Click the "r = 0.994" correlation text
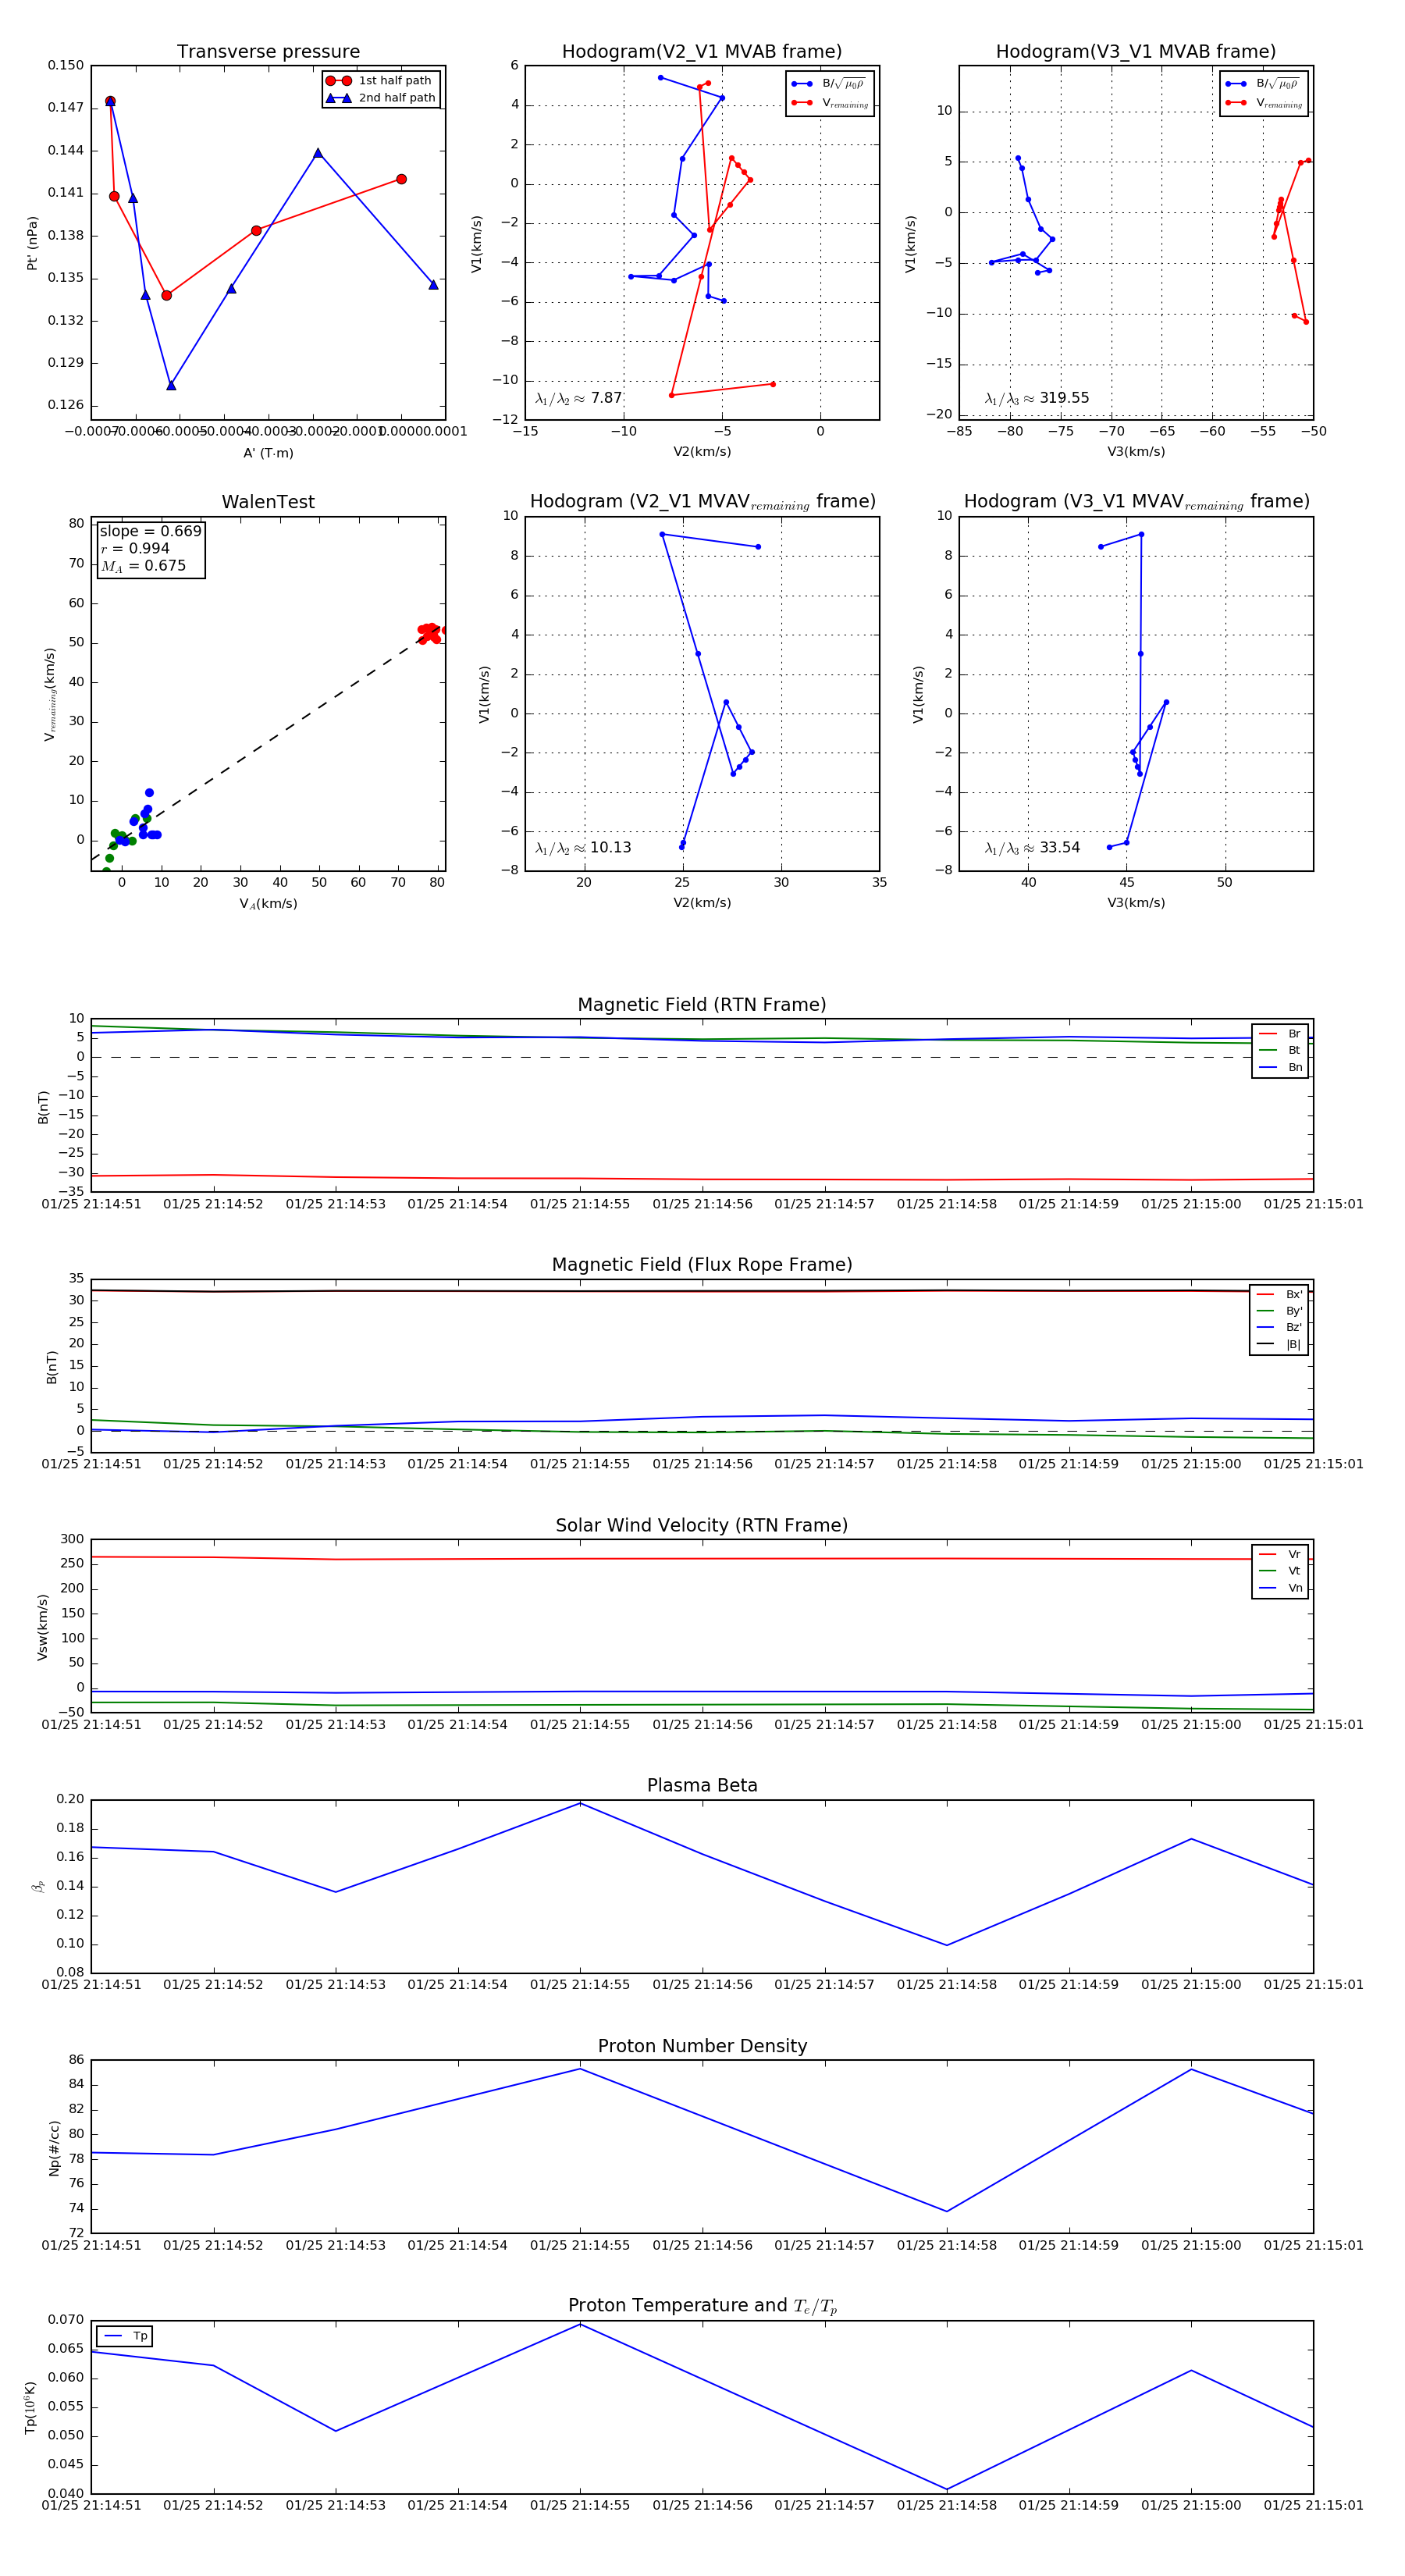This screenshot has height=2576, width=1405. 135,548
